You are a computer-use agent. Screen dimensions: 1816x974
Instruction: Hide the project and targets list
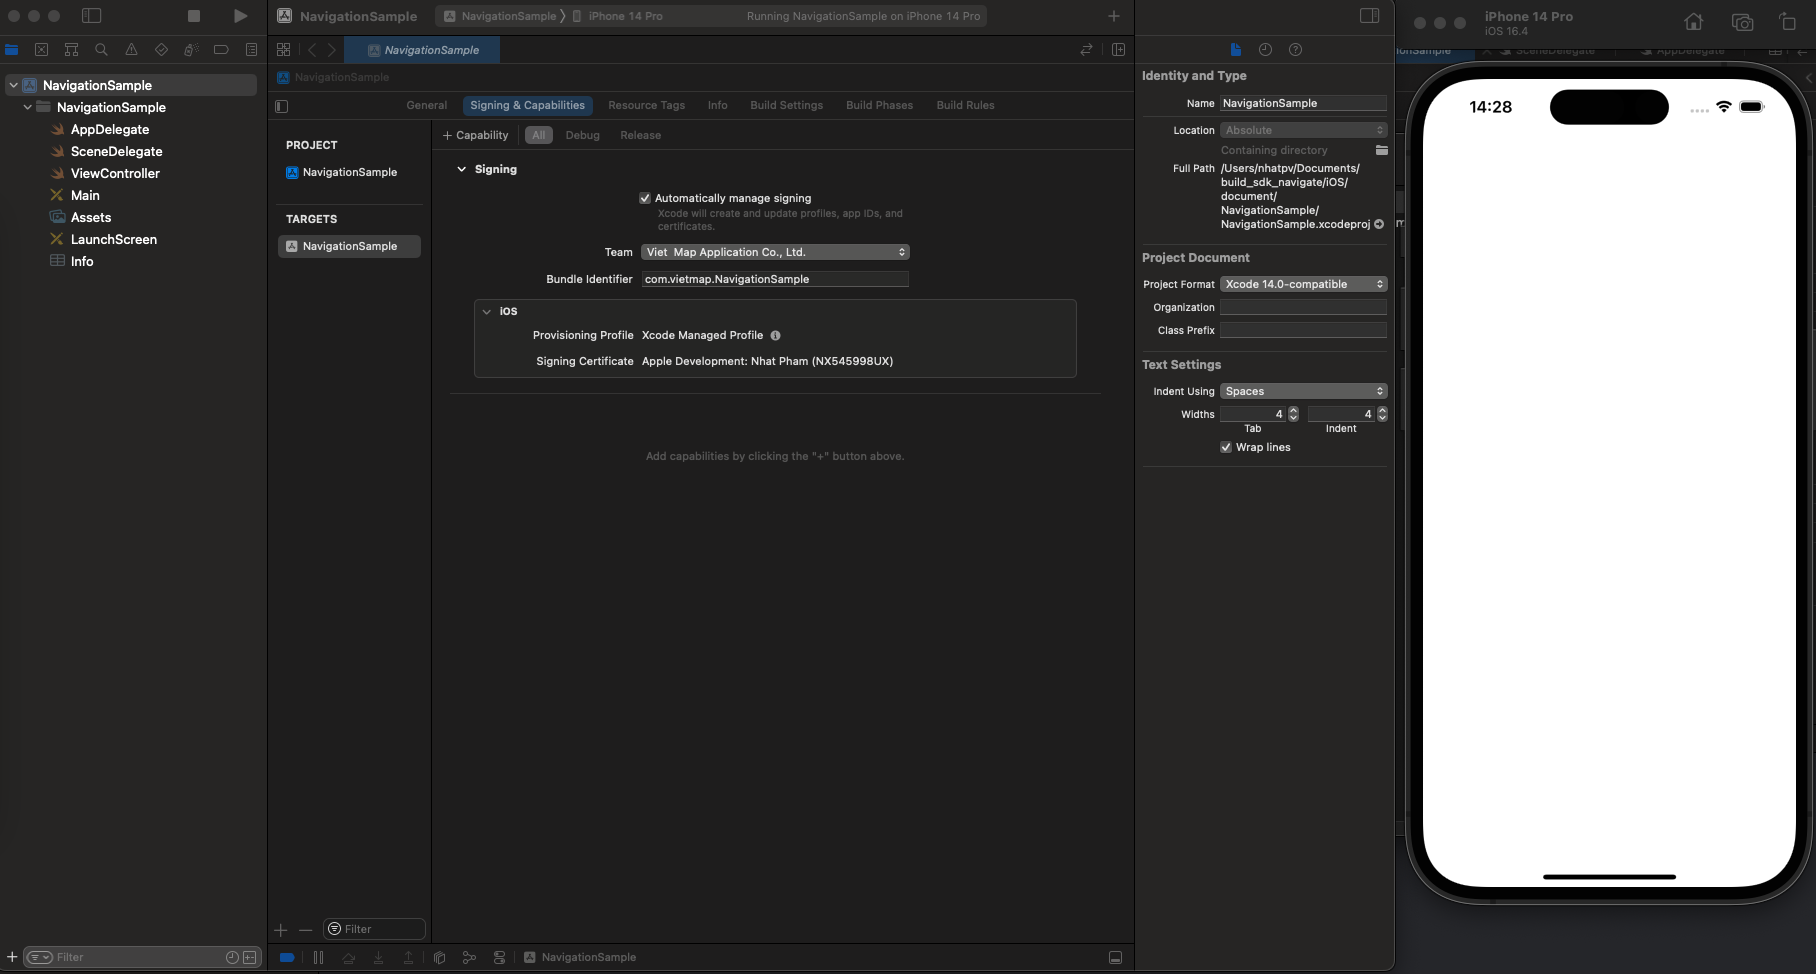tap(282, 106)
